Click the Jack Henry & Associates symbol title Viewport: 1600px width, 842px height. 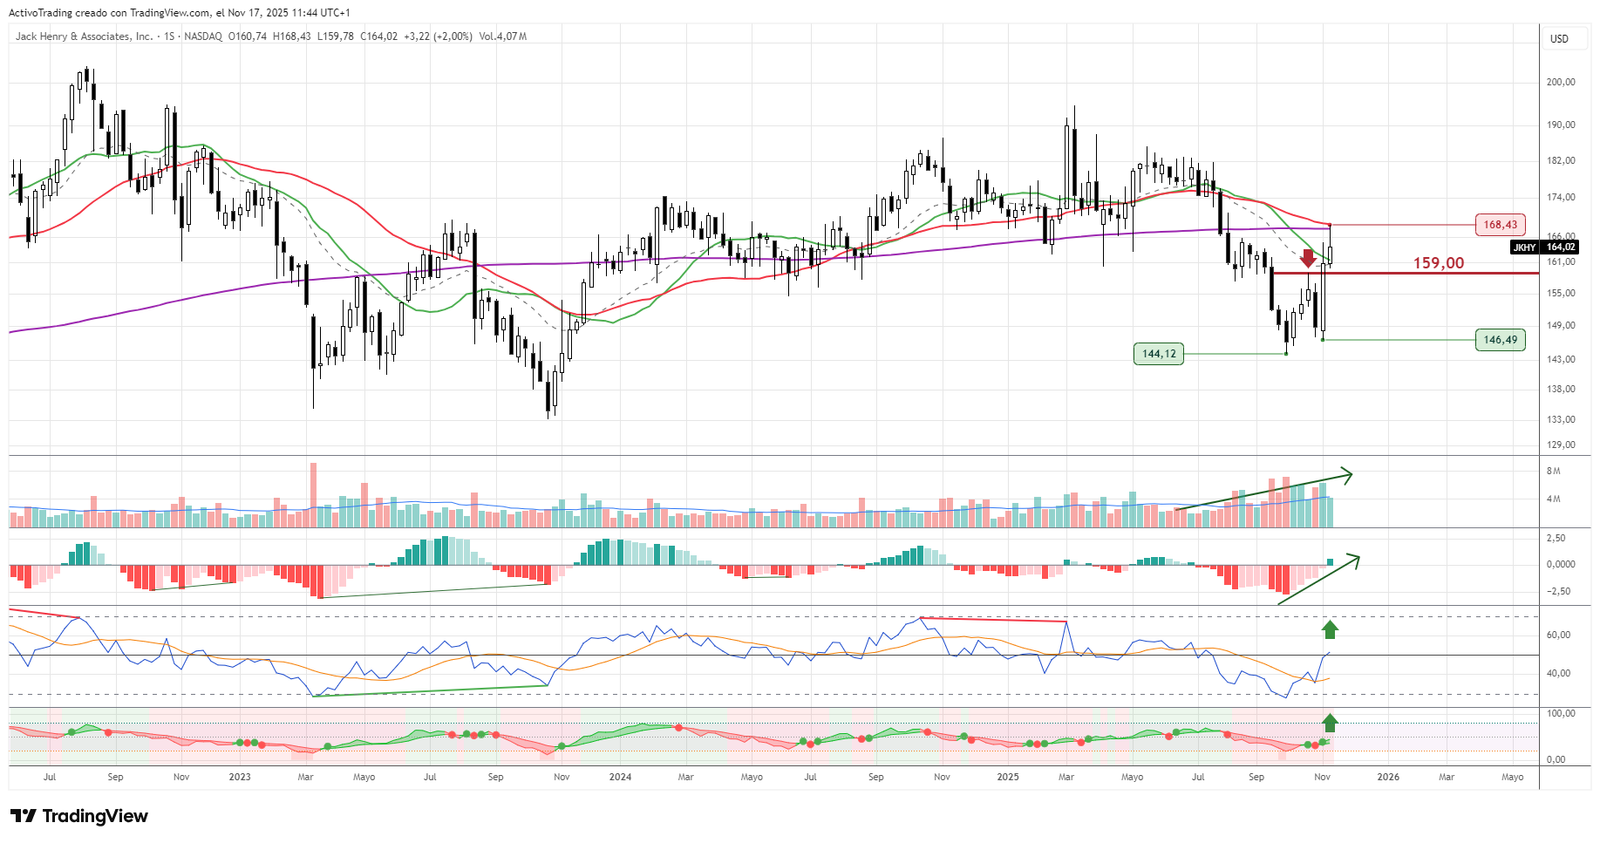coord(84,37)
